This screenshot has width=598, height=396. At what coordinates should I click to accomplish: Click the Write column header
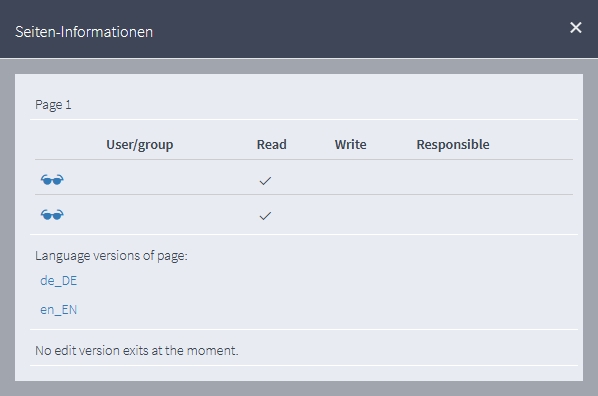[350, 144]
